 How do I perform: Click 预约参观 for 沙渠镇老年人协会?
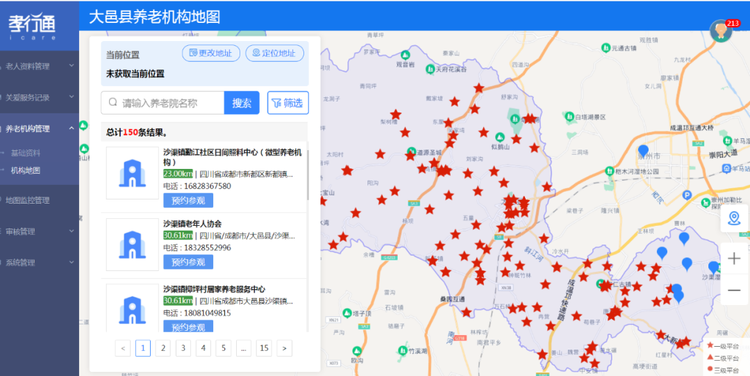[188, 262]
